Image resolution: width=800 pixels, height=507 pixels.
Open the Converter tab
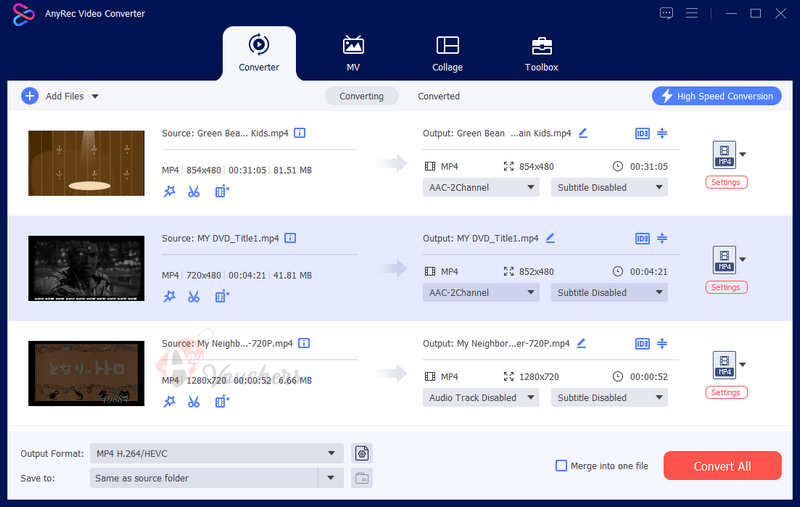pyautogui.click(x=259, y=54)
